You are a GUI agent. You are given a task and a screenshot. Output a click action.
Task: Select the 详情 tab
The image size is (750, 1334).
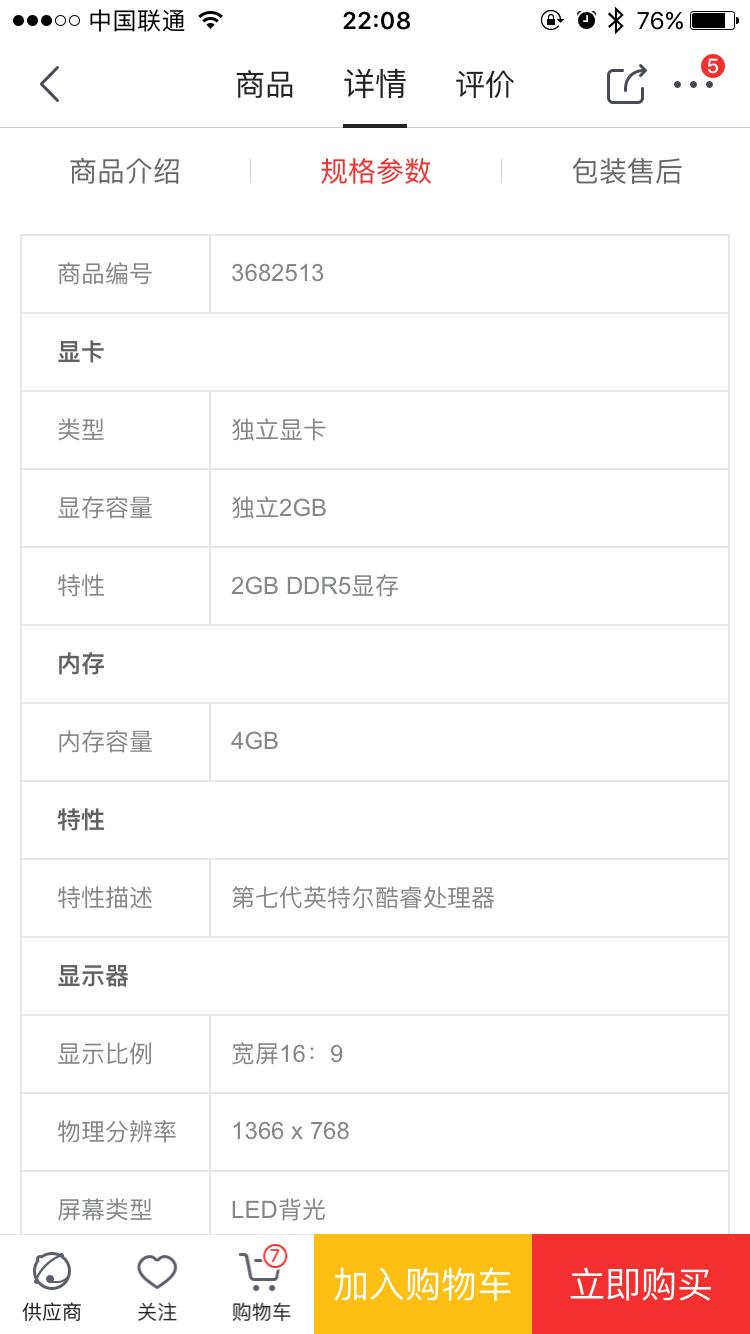(x=375, y=85)
